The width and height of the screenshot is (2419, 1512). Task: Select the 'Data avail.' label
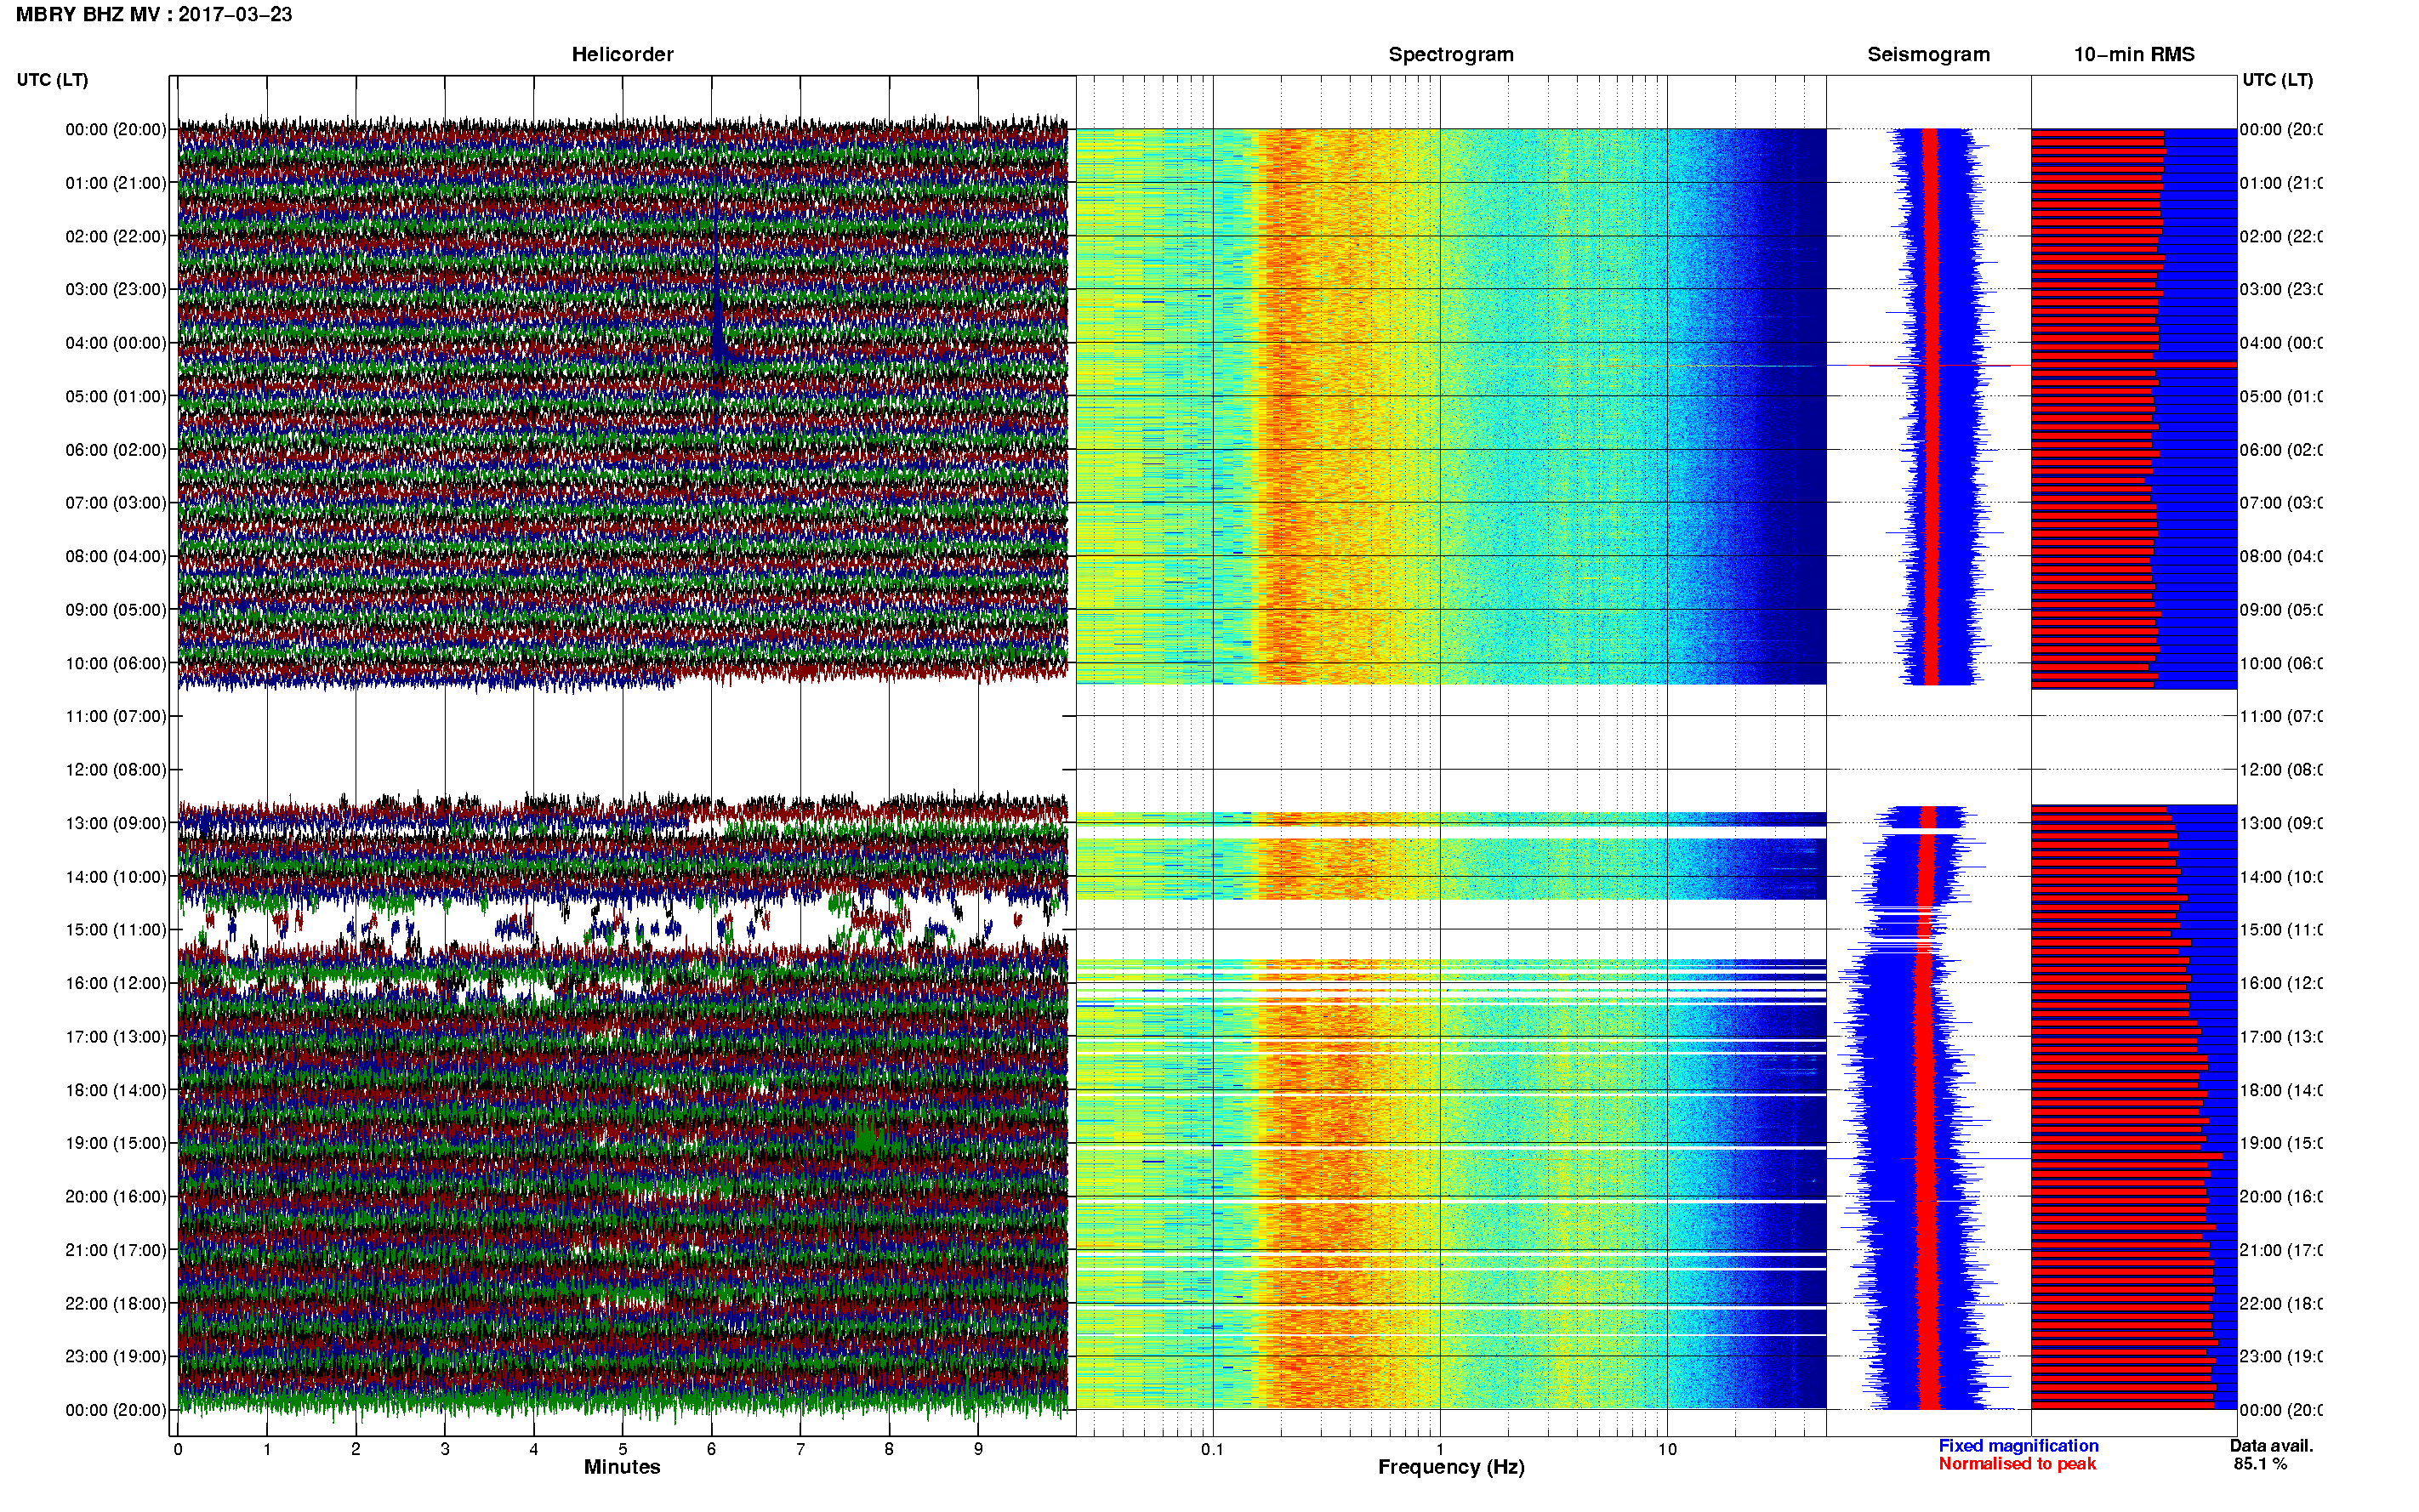(x=2271, y=1446)
